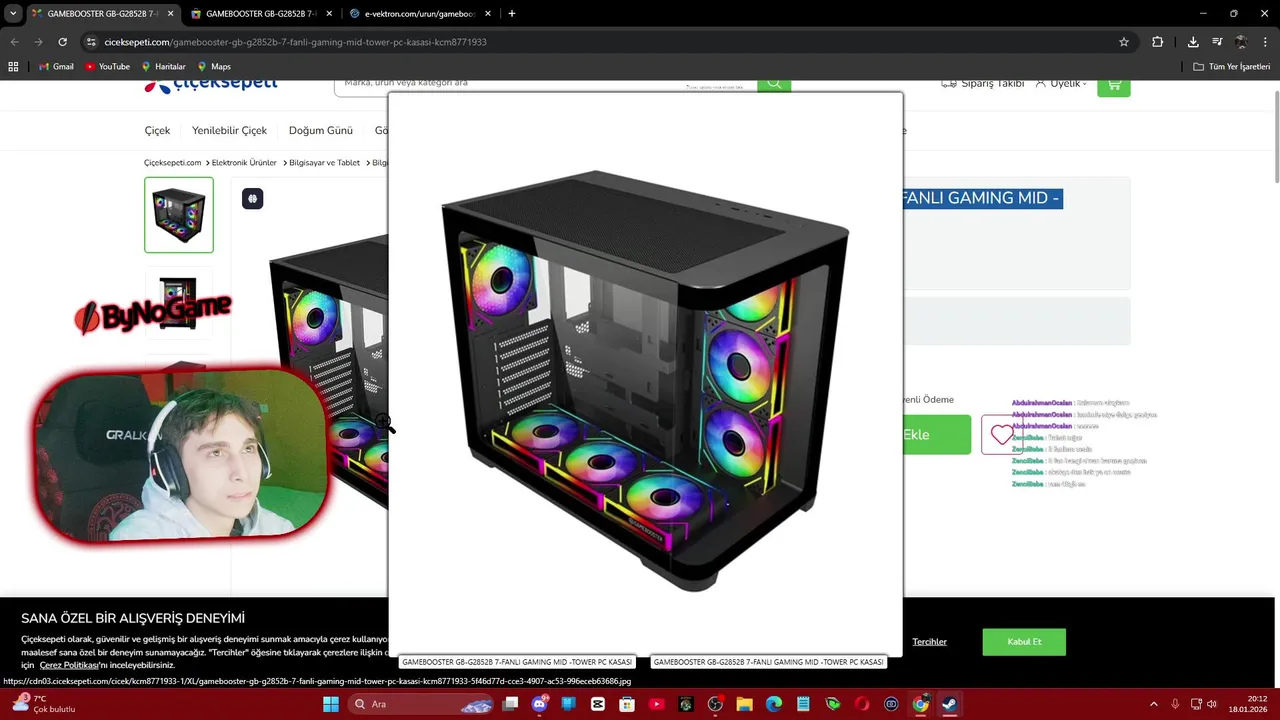Open the weather widget showing 7°C
This screenshot has width=1280, height=720.
pyautogui.click(x=45, y=704)
